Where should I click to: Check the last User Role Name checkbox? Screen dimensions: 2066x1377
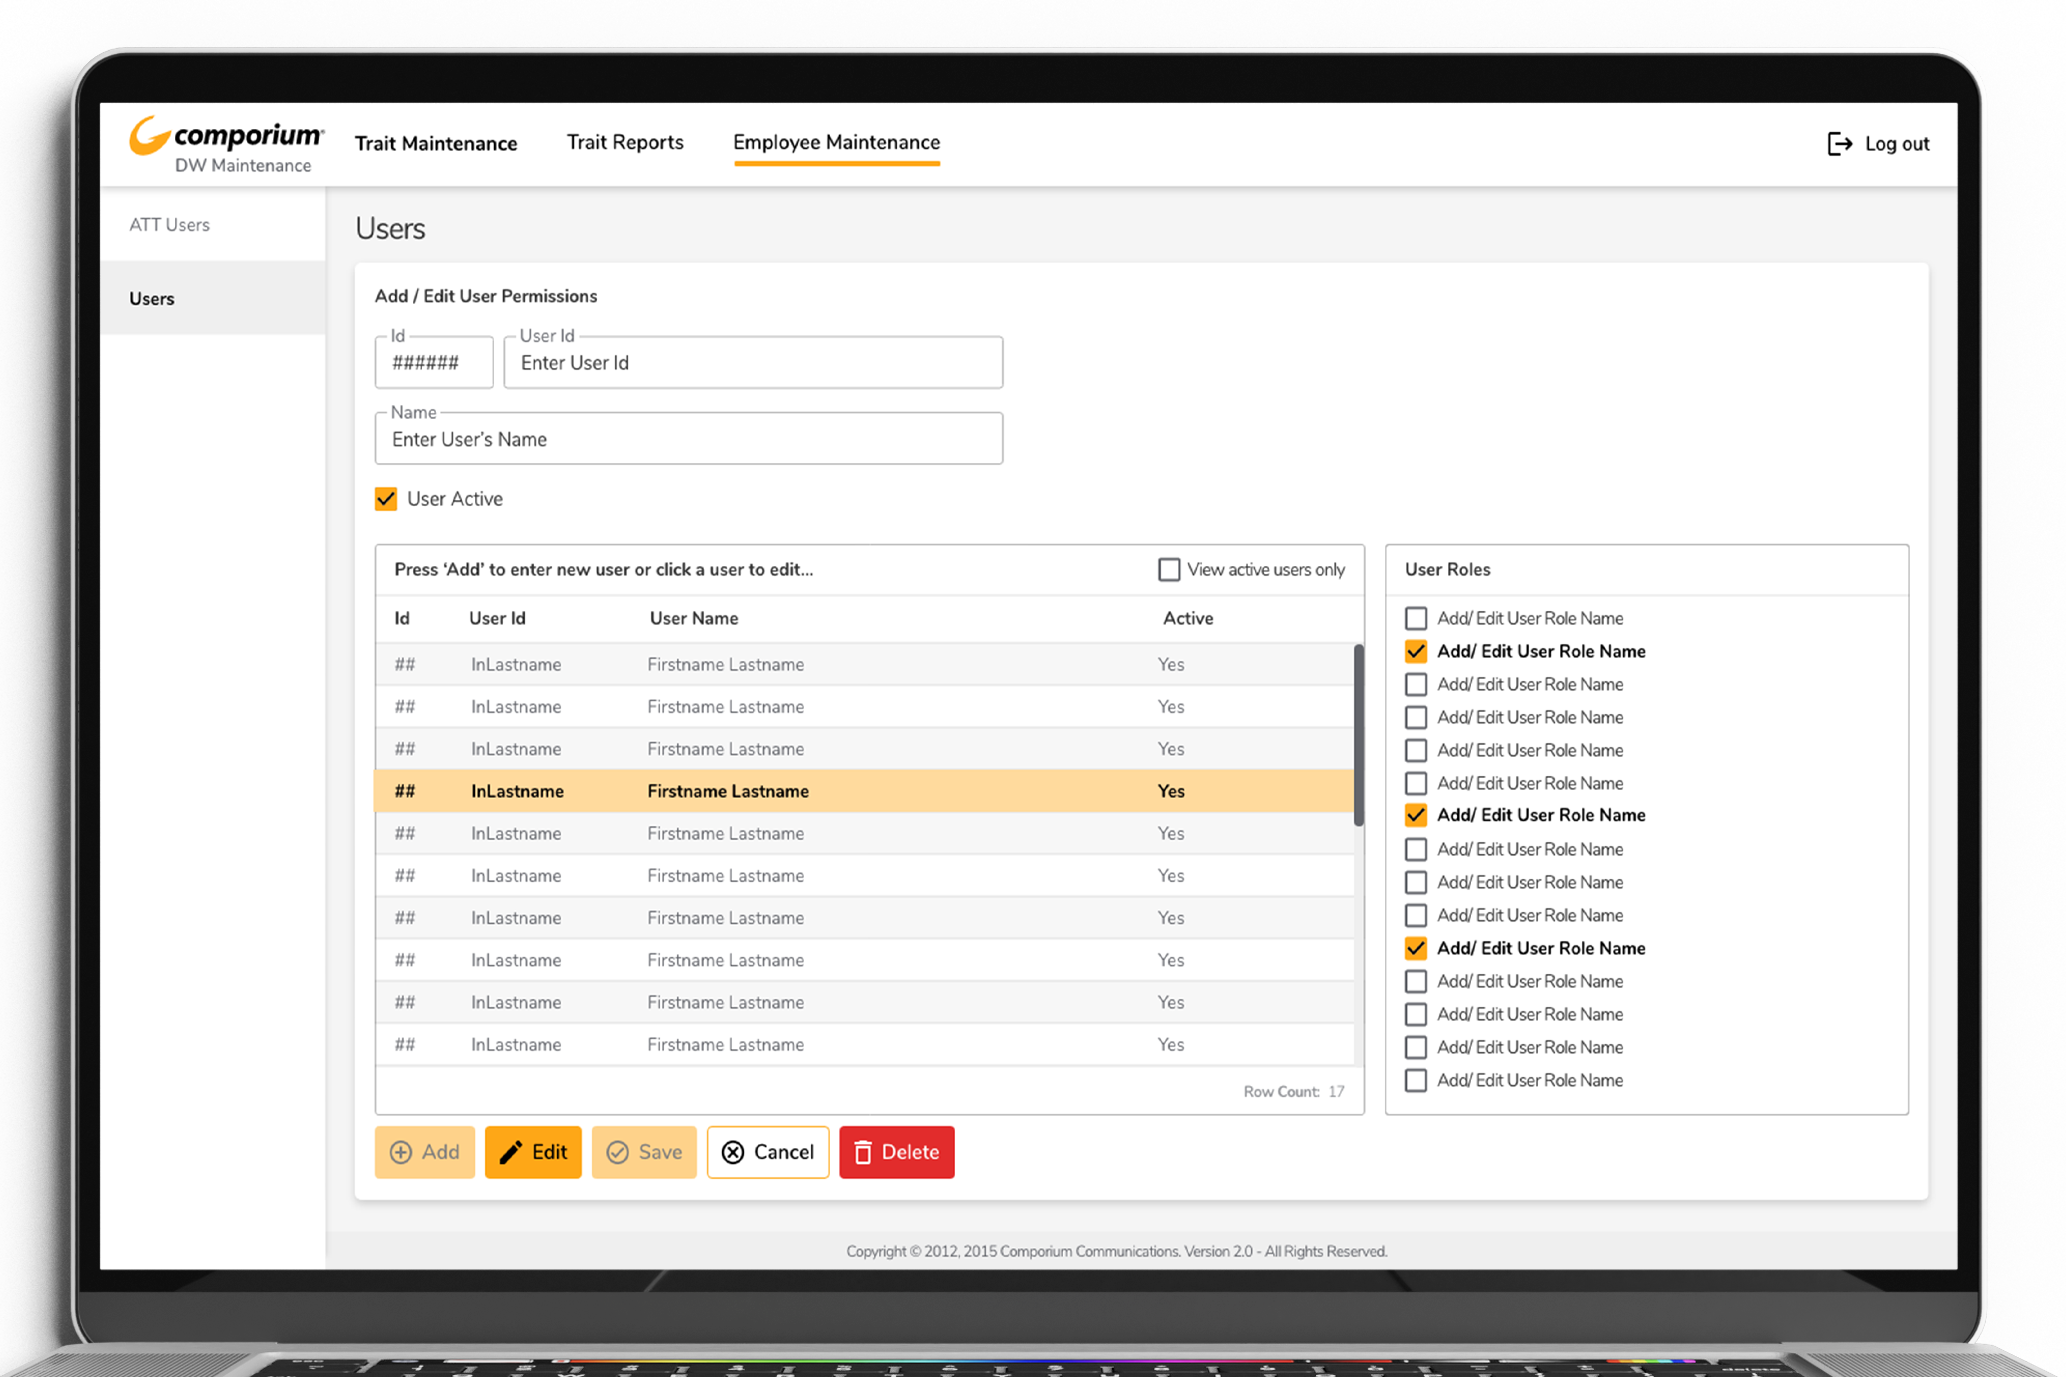coord(1415,1080)
